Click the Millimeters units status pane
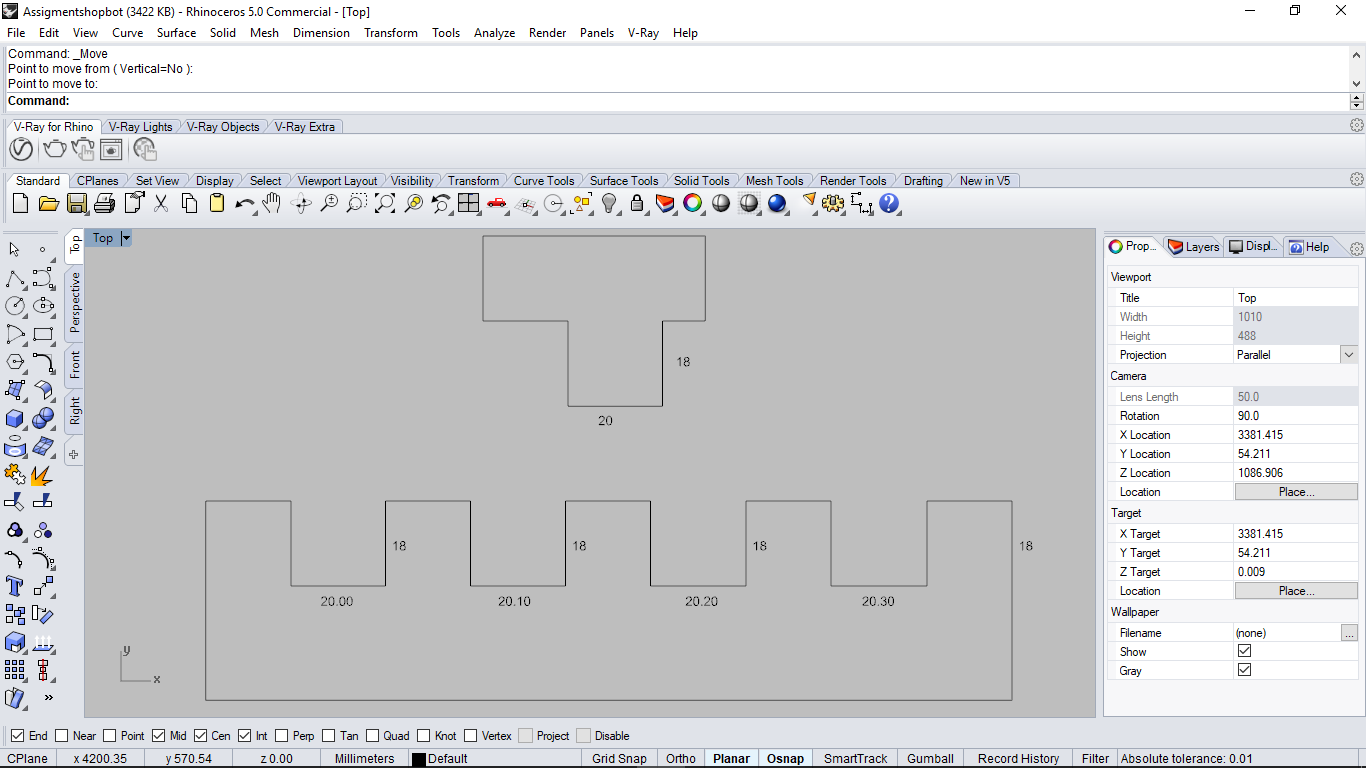The width and height of the screenshot is (1366, 768). pos(364,759)
